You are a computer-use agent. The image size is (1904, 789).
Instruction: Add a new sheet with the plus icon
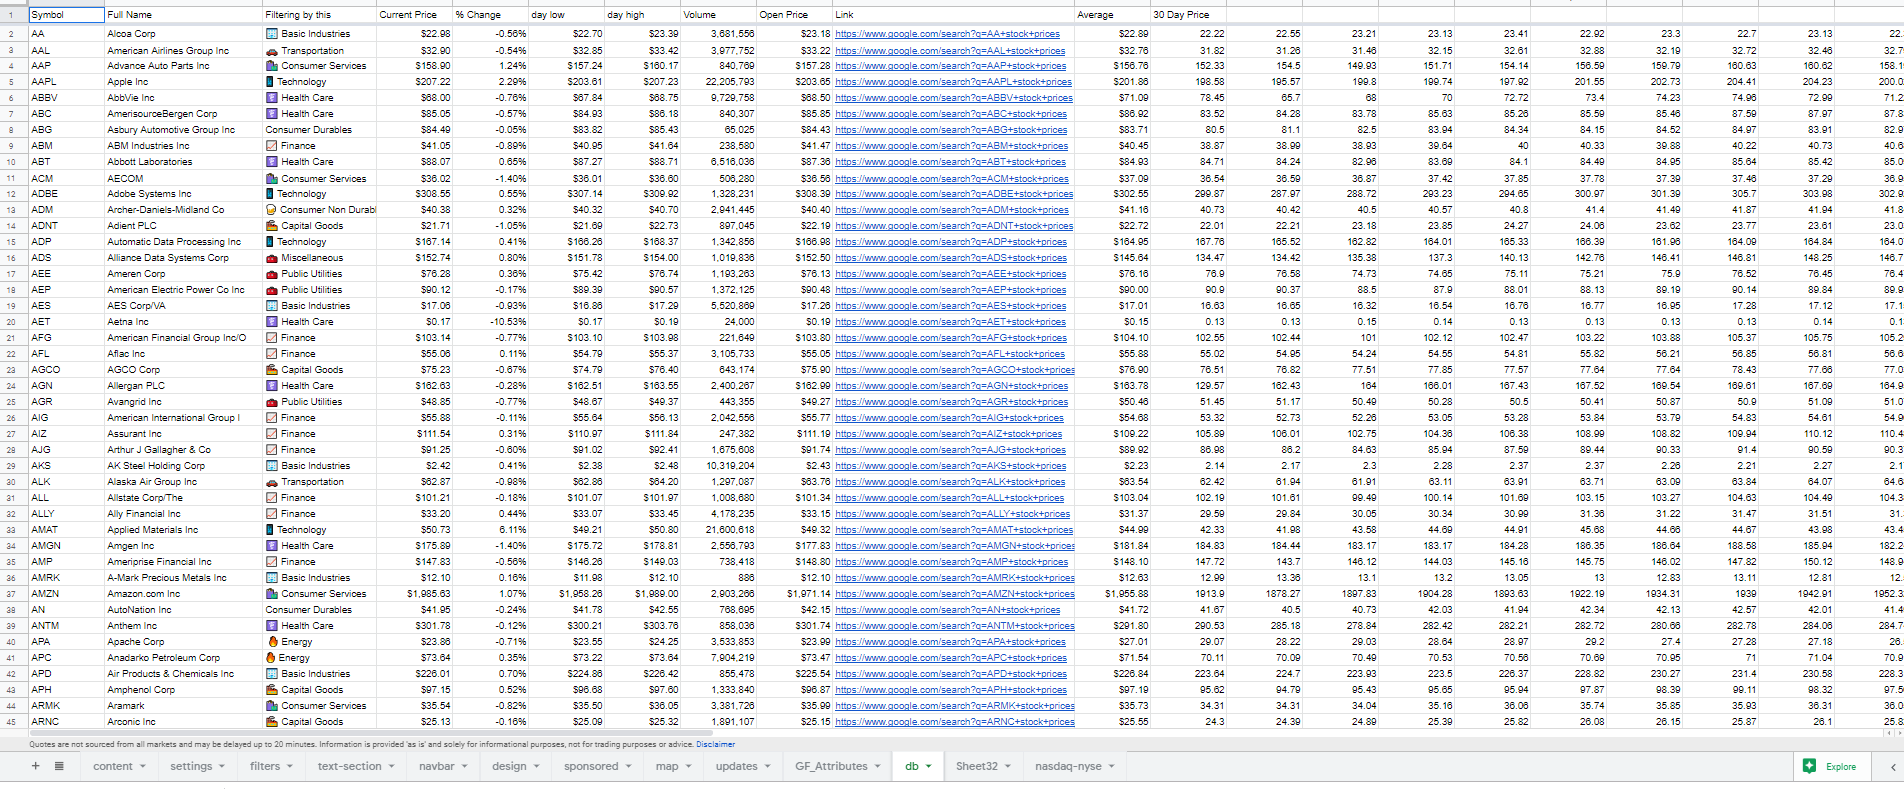pos(35,766)
